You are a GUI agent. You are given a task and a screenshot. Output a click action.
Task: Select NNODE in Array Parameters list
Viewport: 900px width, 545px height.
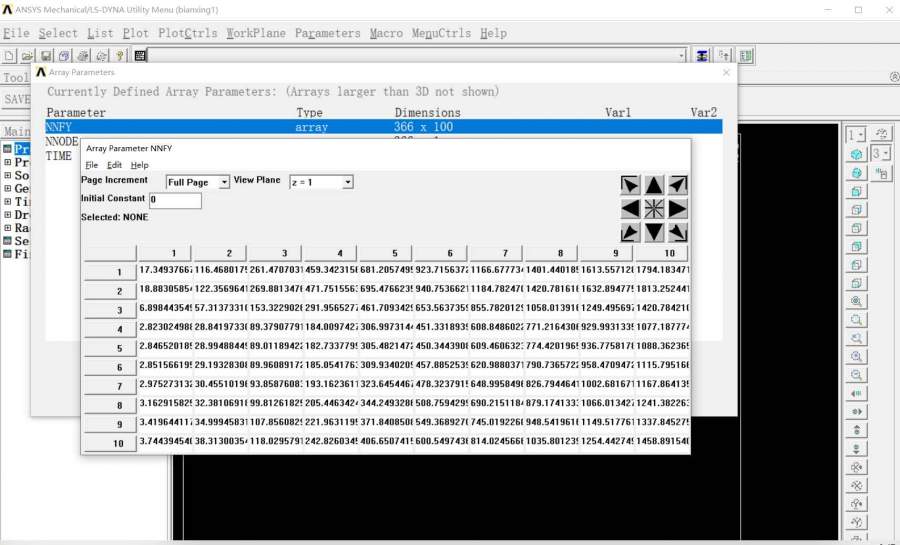click(61, 141)
